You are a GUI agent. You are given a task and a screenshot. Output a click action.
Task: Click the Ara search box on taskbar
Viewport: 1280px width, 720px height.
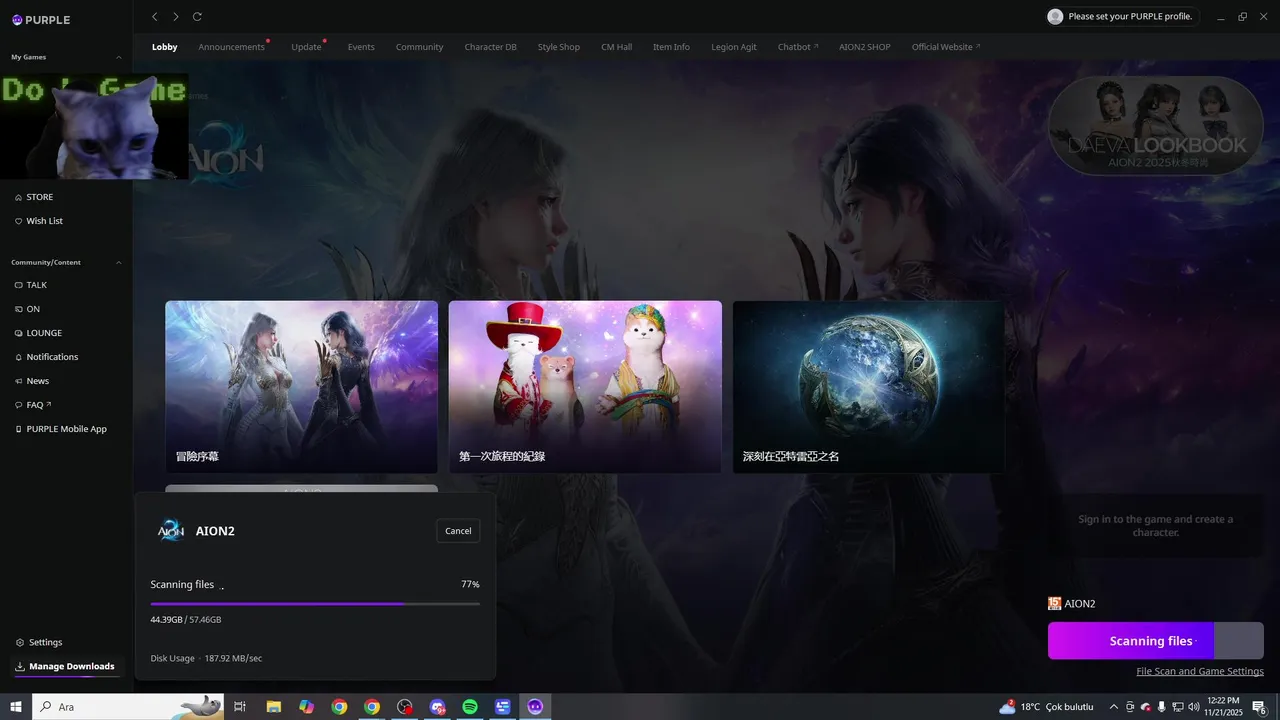pyautogui.click(x=127, y=707)
